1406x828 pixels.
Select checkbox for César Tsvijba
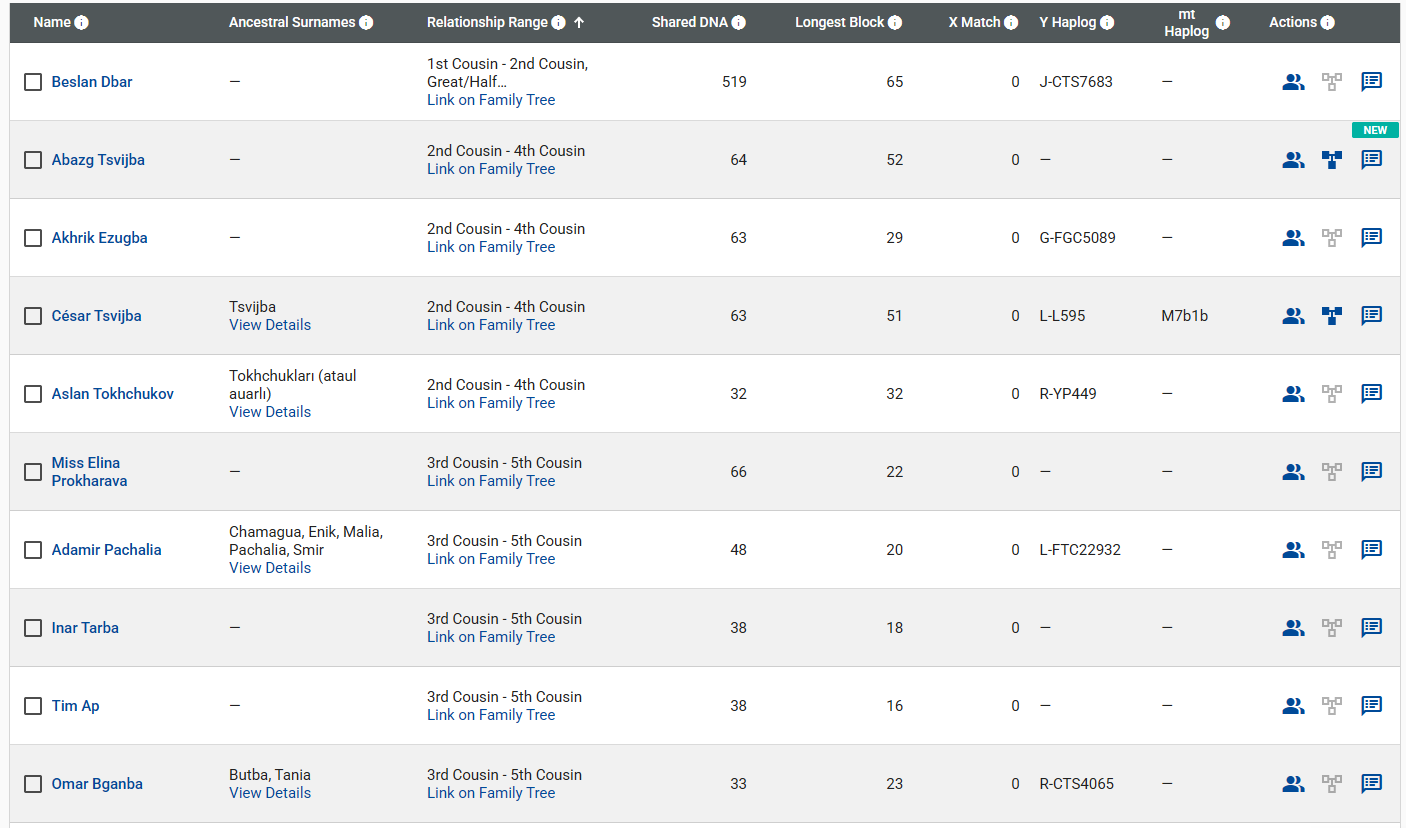coord(33,316)
